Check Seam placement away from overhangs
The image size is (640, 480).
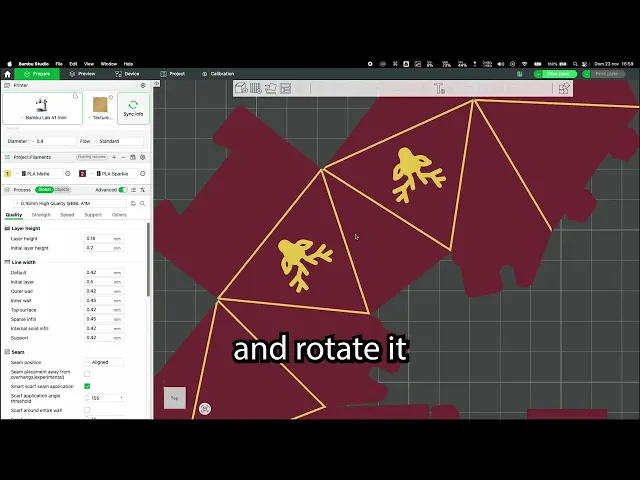tap(87, 374)
